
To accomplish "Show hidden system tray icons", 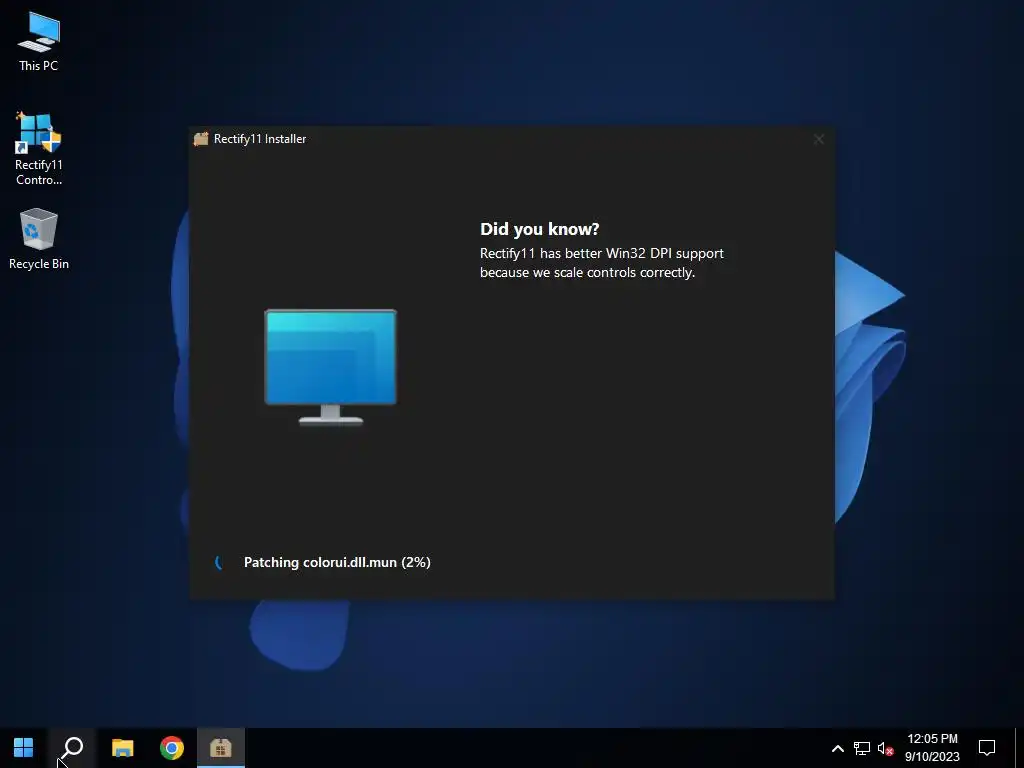I will pyautogui.click(x=837, y=748).
